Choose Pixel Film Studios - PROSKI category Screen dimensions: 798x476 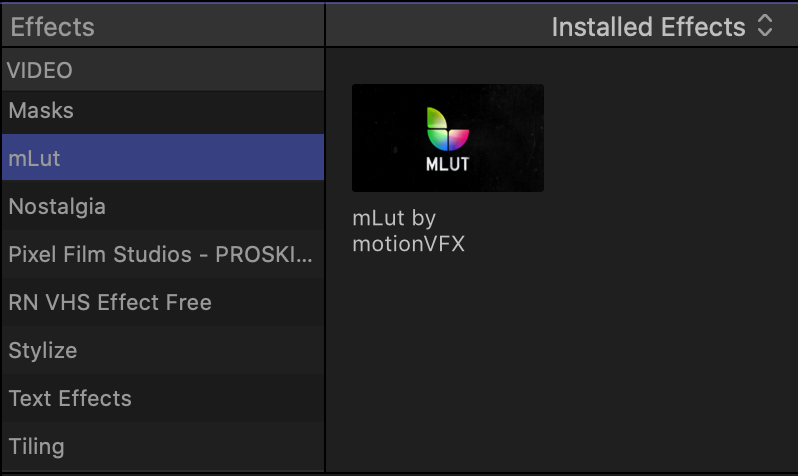pyautogui.click(x=160, y=255)
